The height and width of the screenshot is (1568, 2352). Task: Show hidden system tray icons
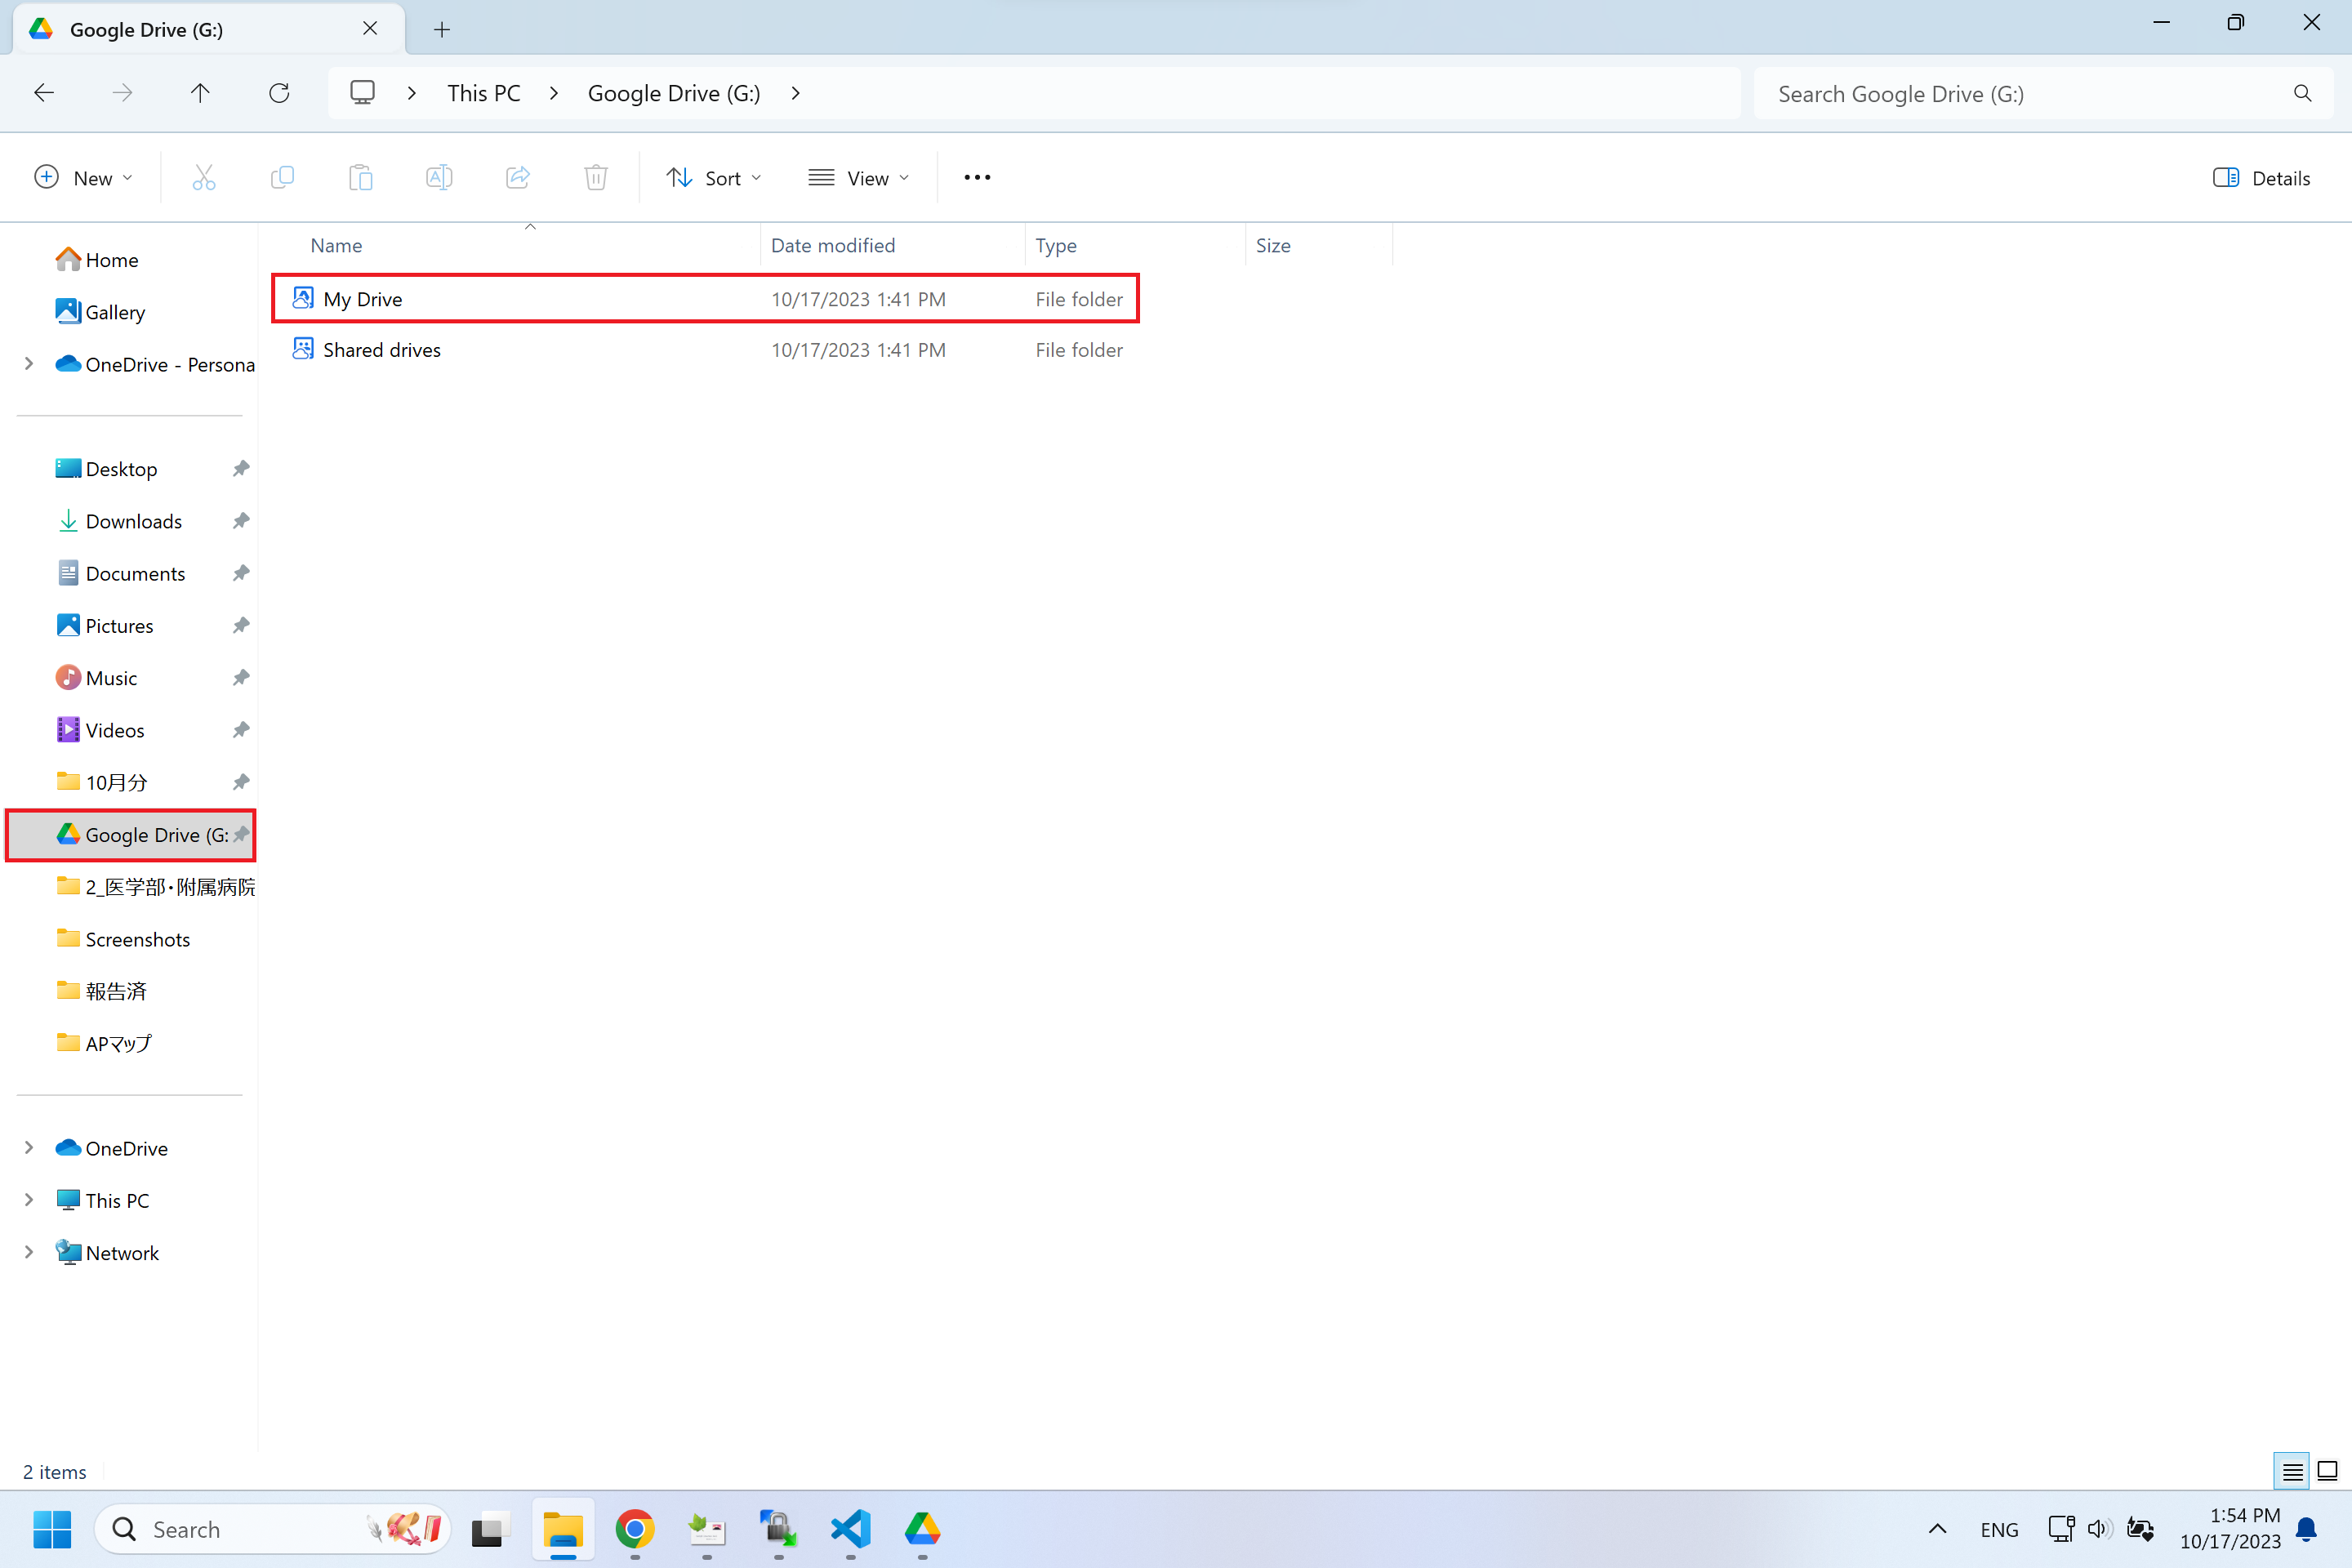pyautogui.click(x=1937, y=1529)
